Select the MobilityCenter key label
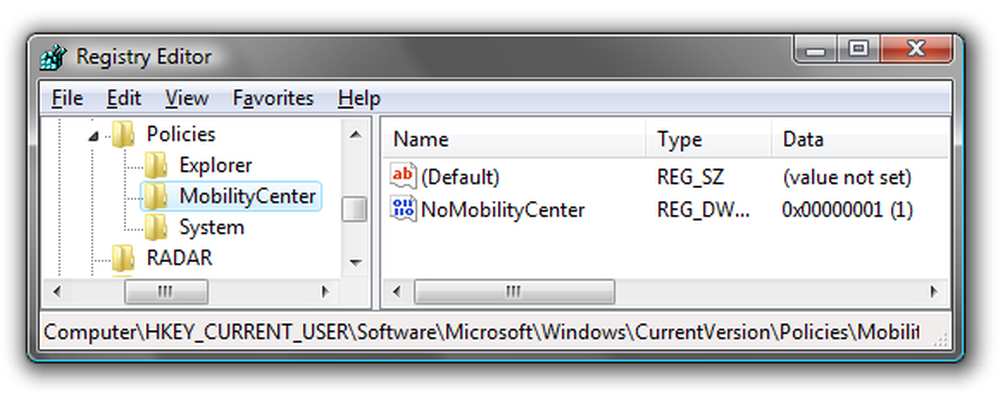The image size is (1000, 408). pos(247,196)
